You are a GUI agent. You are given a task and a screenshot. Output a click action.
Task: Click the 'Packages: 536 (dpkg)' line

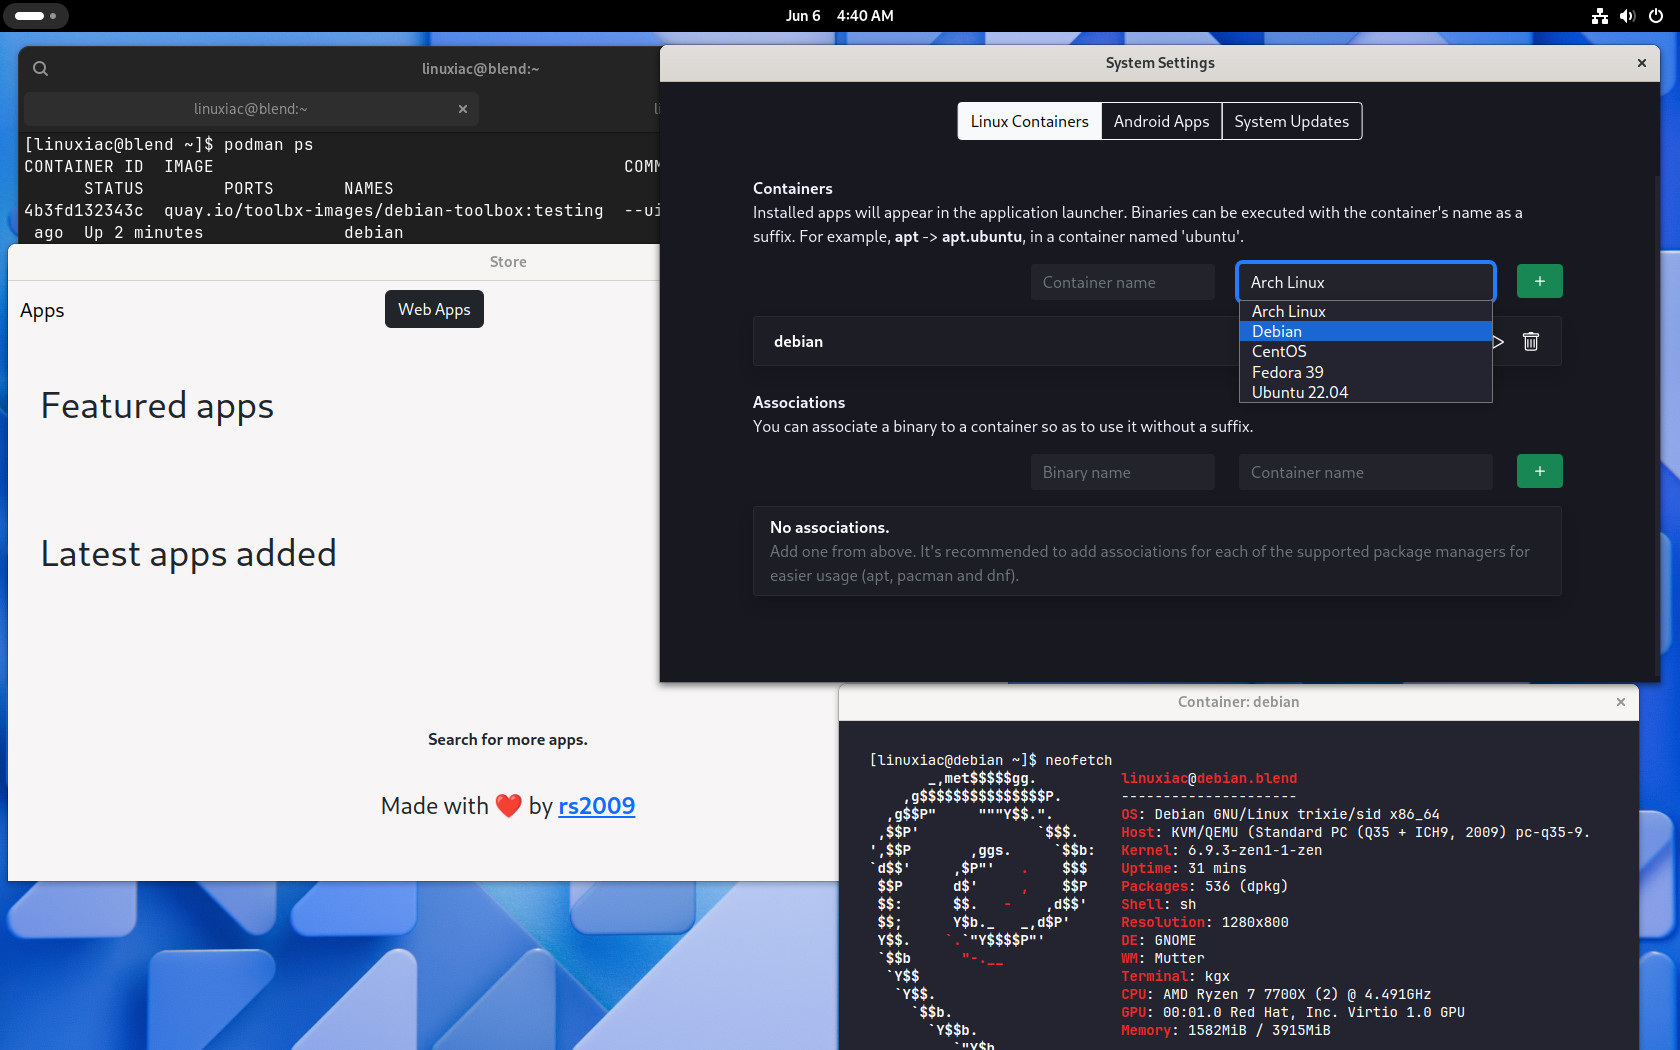pos(1205,886)
